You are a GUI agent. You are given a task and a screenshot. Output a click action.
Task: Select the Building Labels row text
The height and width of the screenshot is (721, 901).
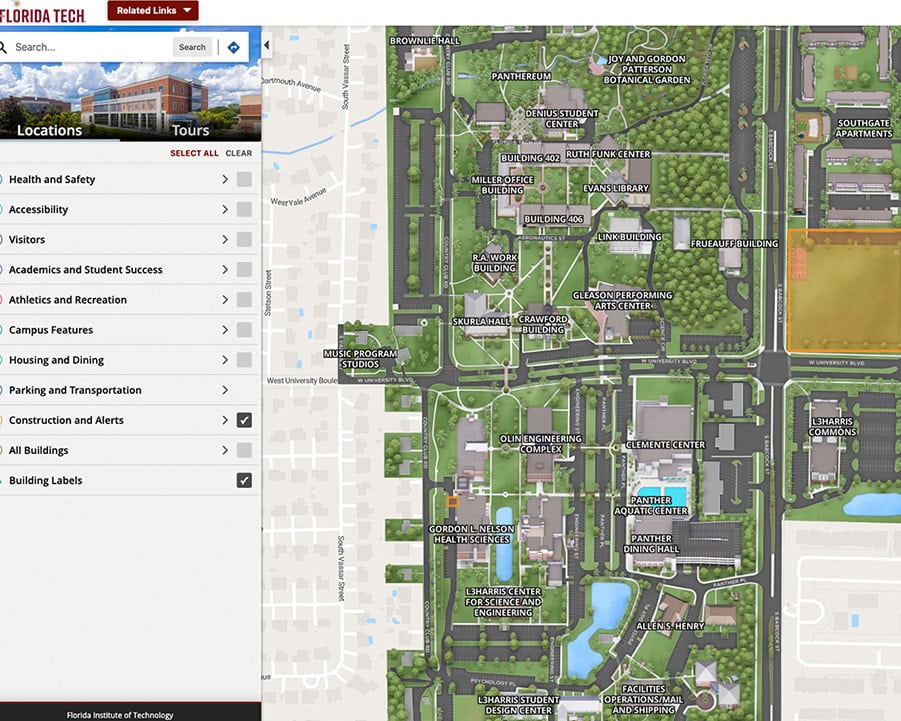[x=45, y=480]
